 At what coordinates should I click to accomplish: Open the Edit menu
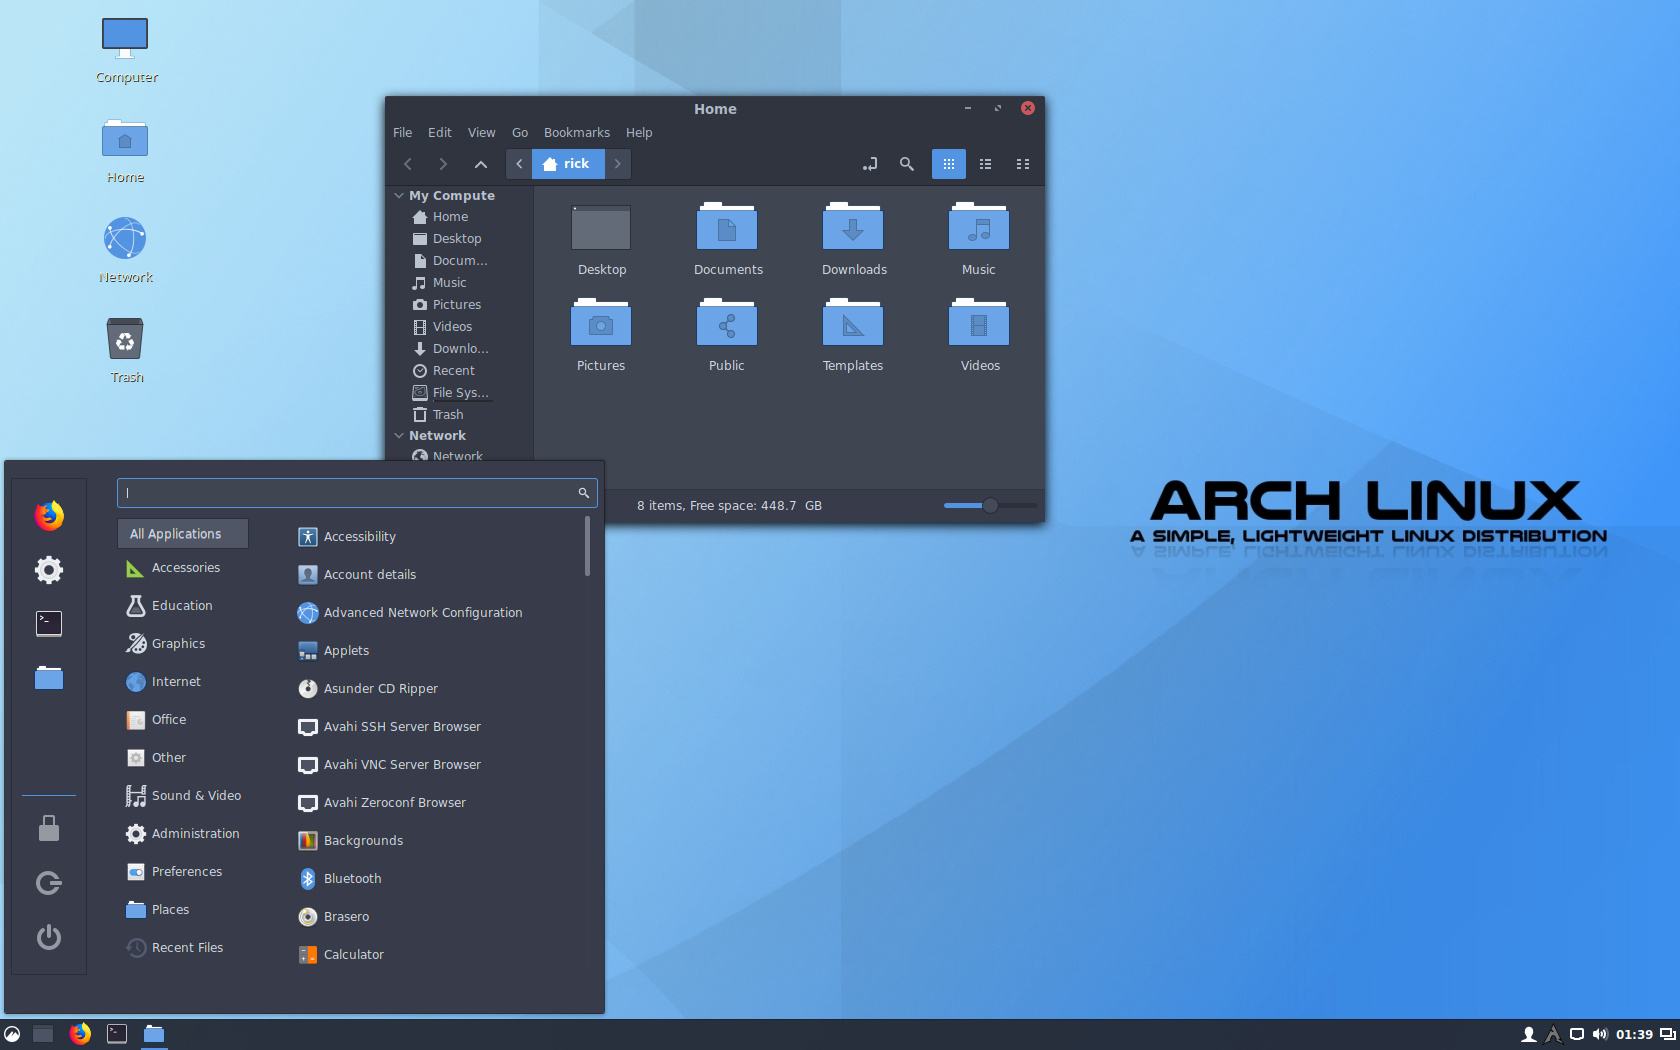(440, 133)
